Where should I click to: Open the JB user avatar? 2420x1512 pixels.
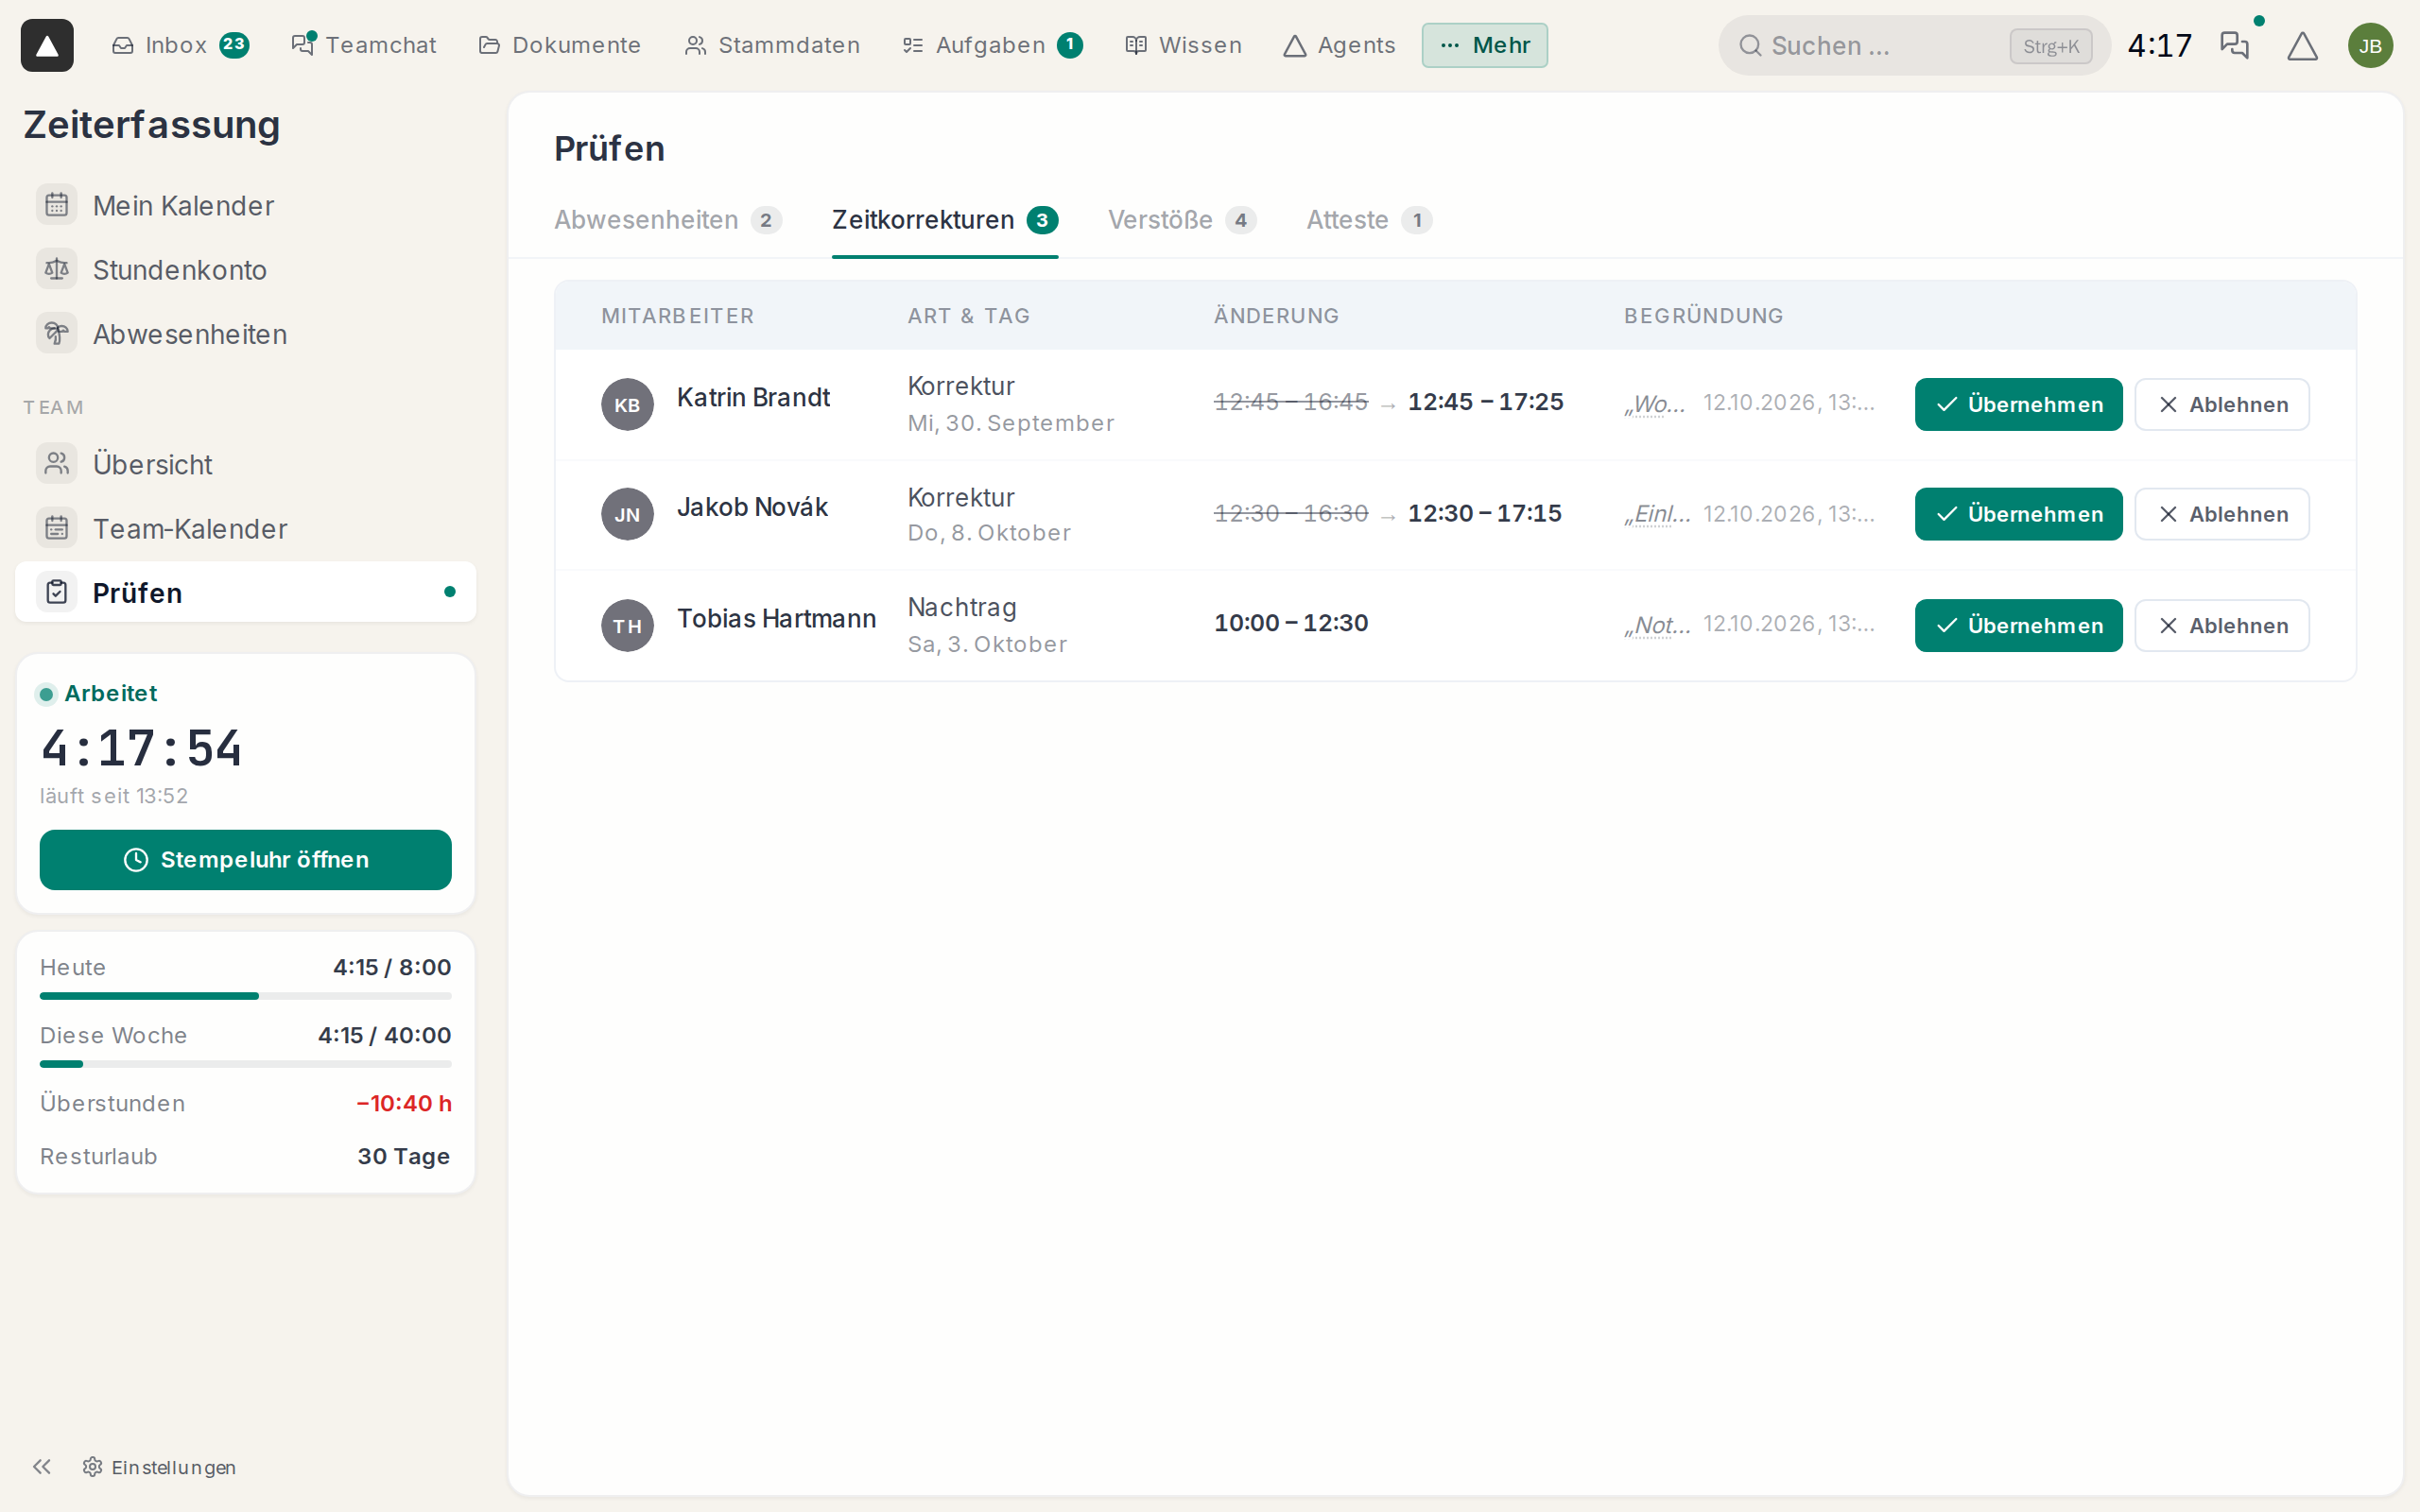(x=2370, y=45)
